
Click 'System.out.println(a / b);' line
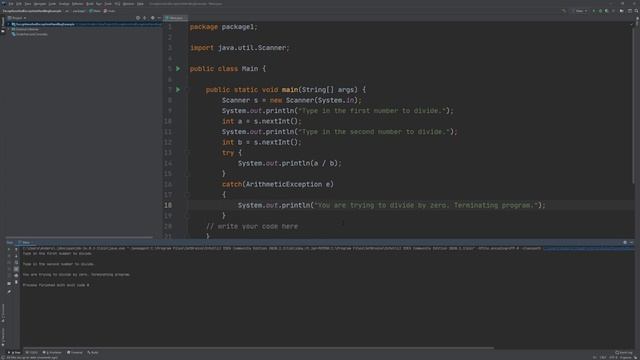click(x=290, y=163)
